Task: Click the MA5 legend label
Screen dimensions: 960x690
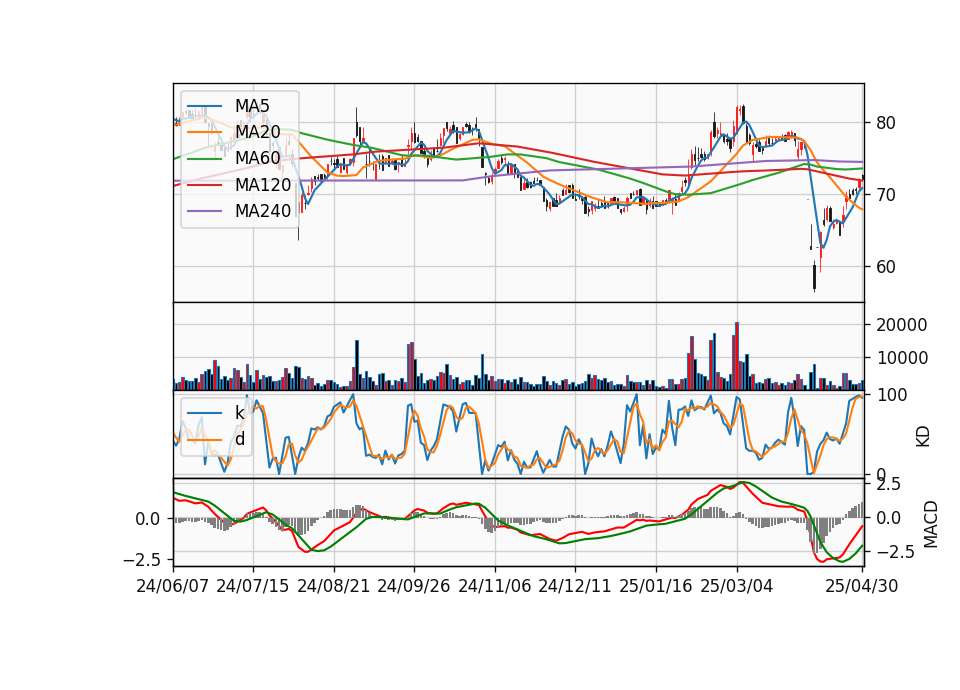Action: pos(252,106)
